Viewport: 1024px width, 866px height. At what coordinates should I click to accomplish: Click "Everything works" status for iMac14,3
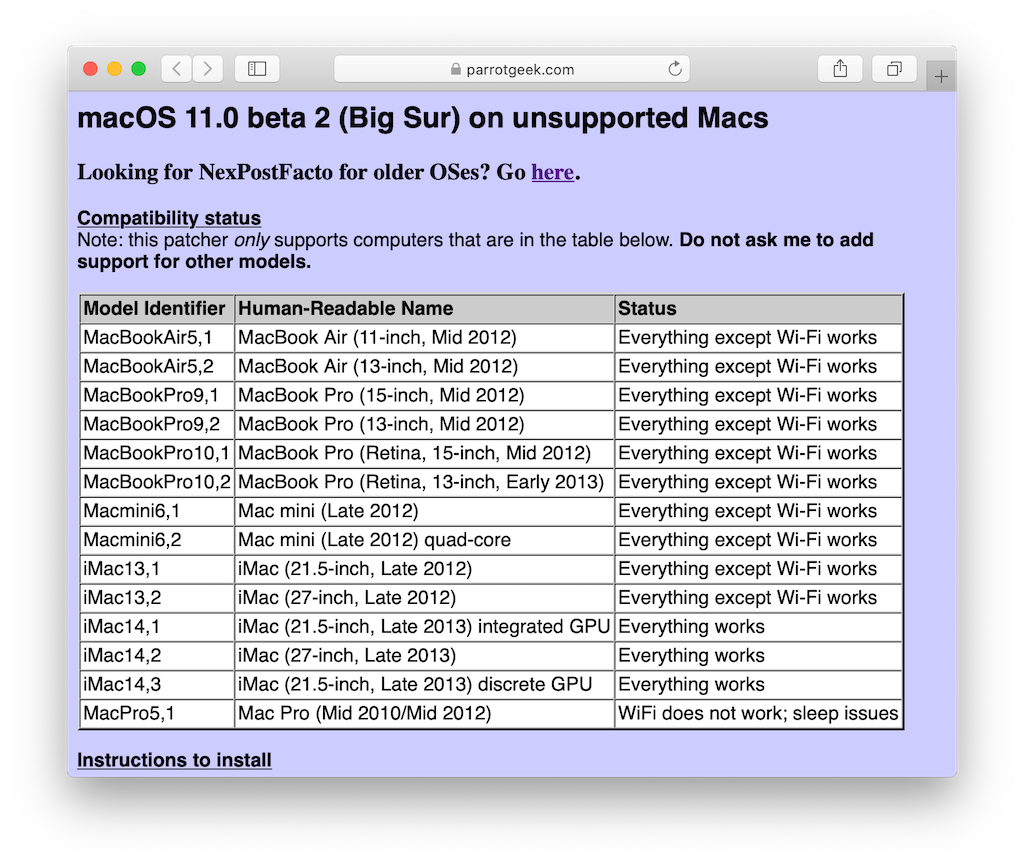coord(758,684)
